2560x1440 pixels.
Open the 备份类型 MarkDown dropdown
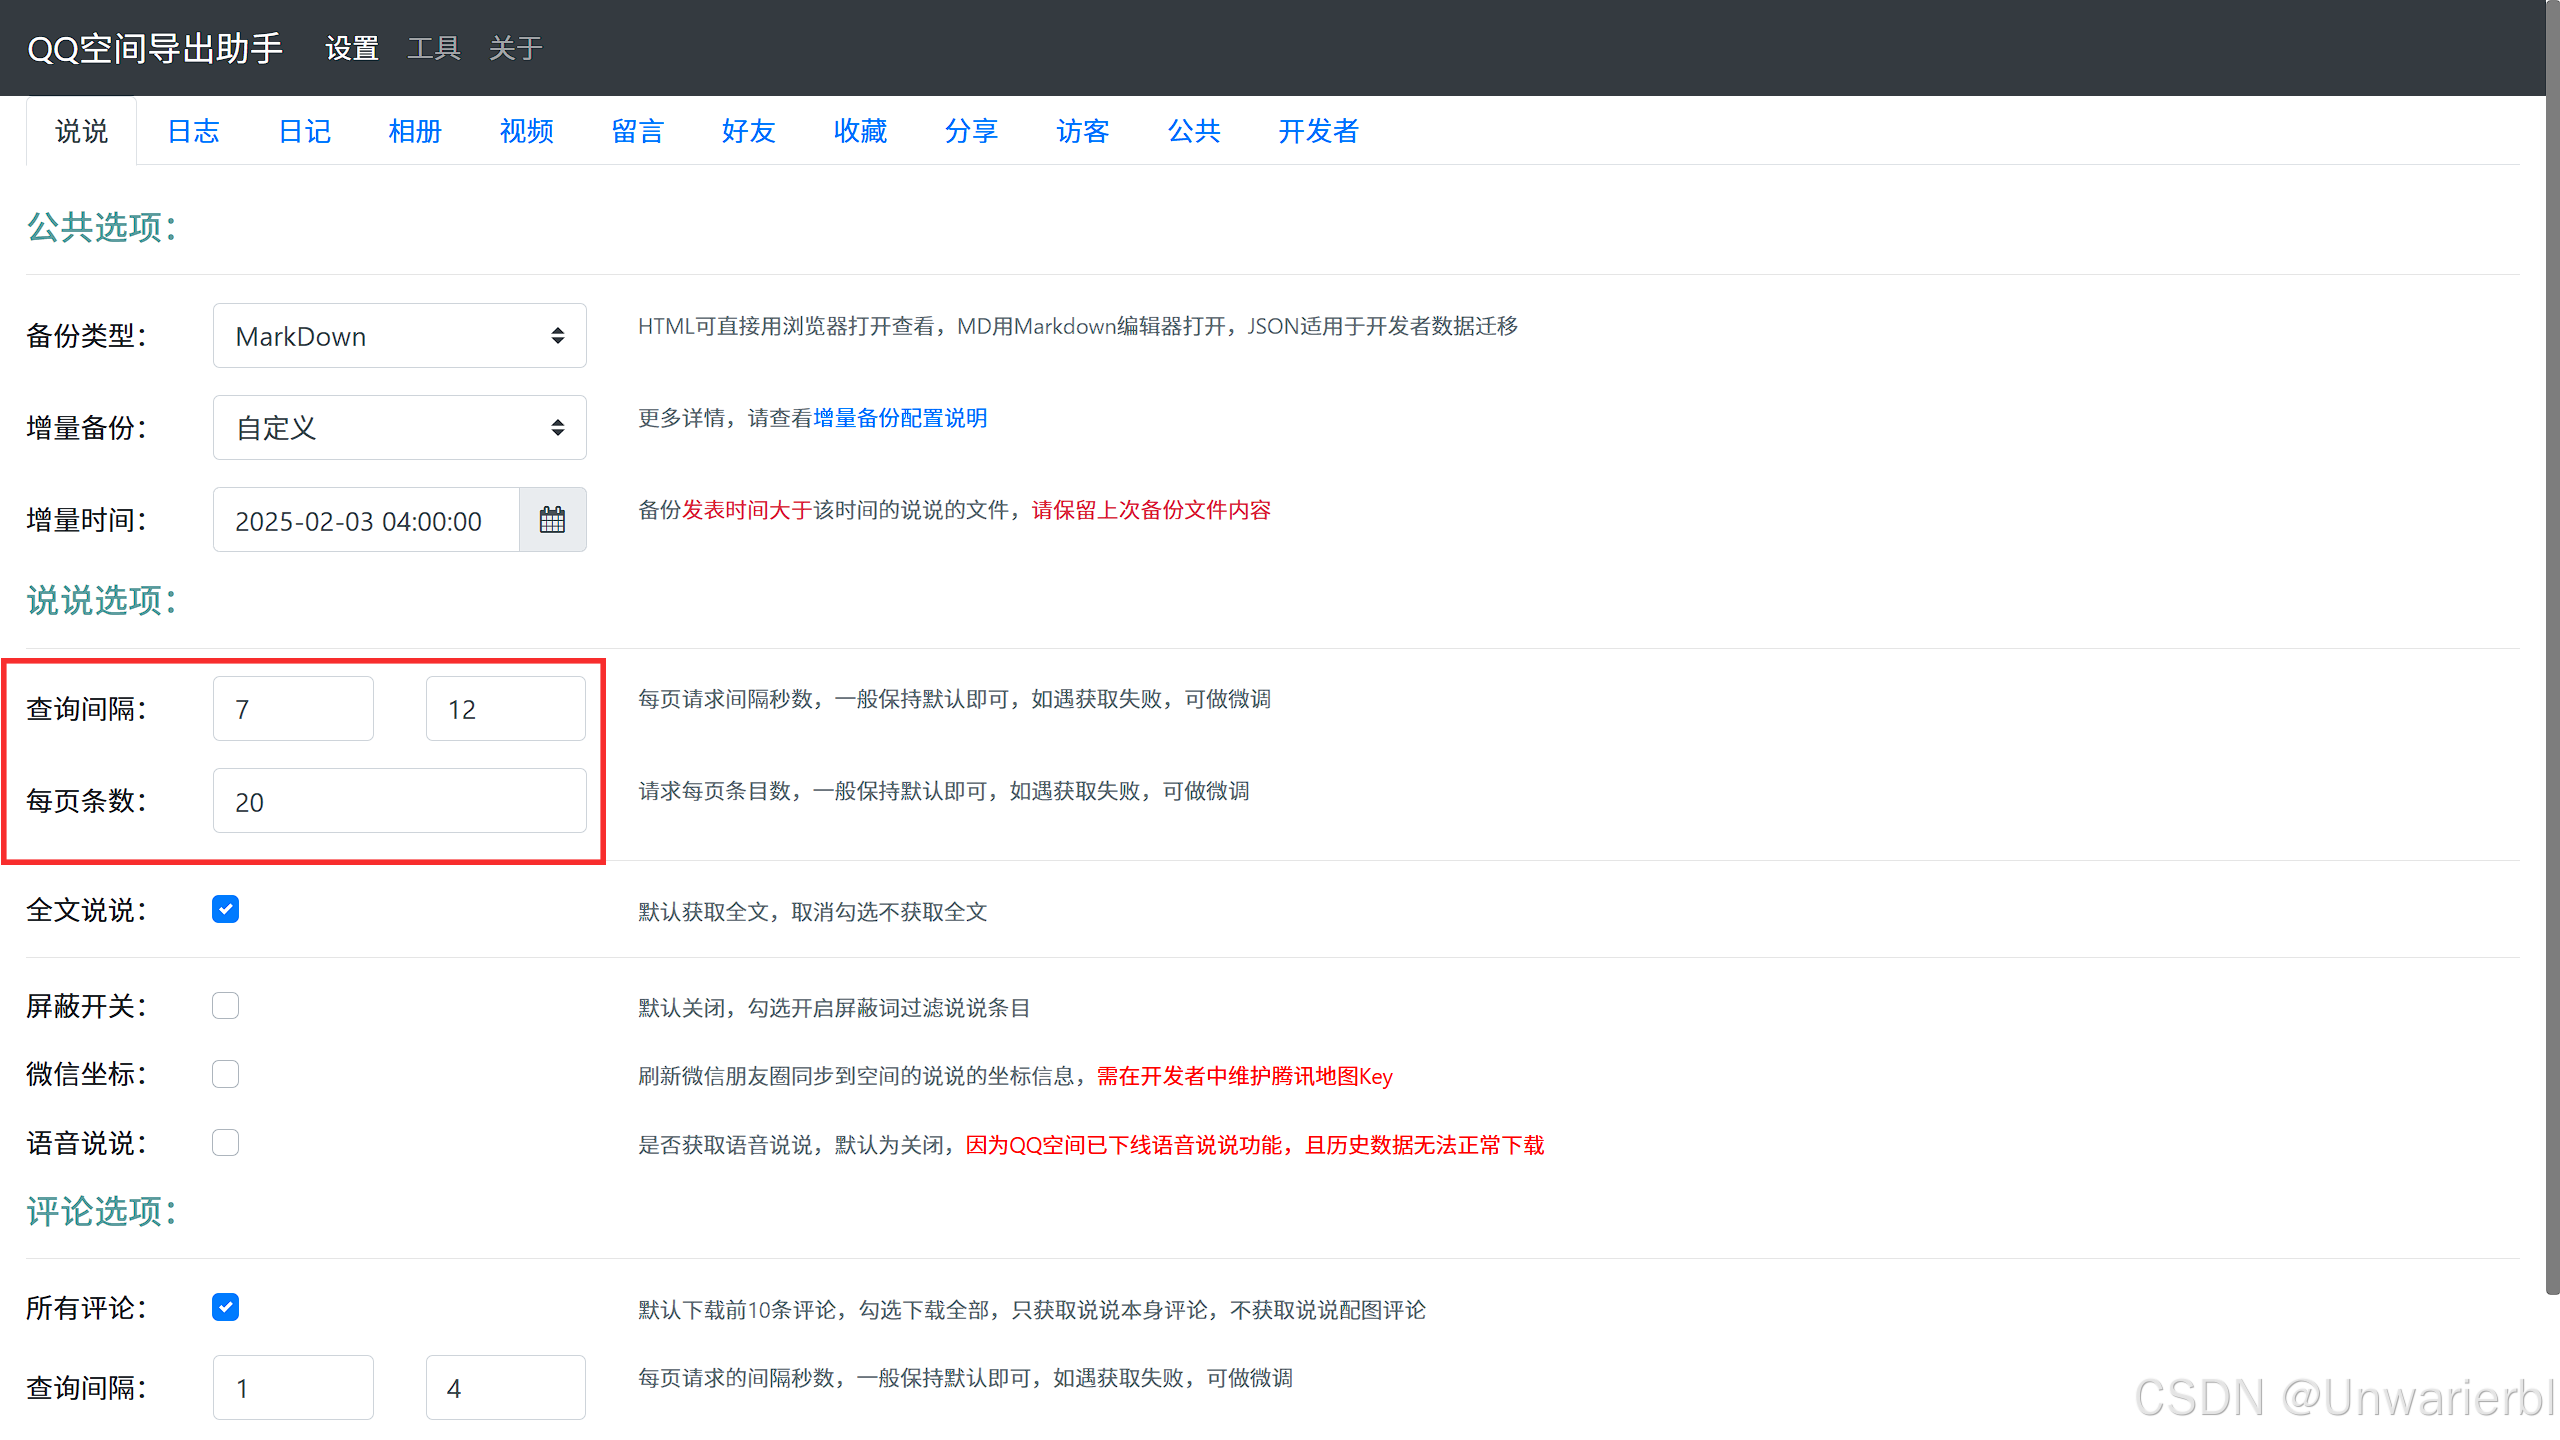click(x=399, y=336)
